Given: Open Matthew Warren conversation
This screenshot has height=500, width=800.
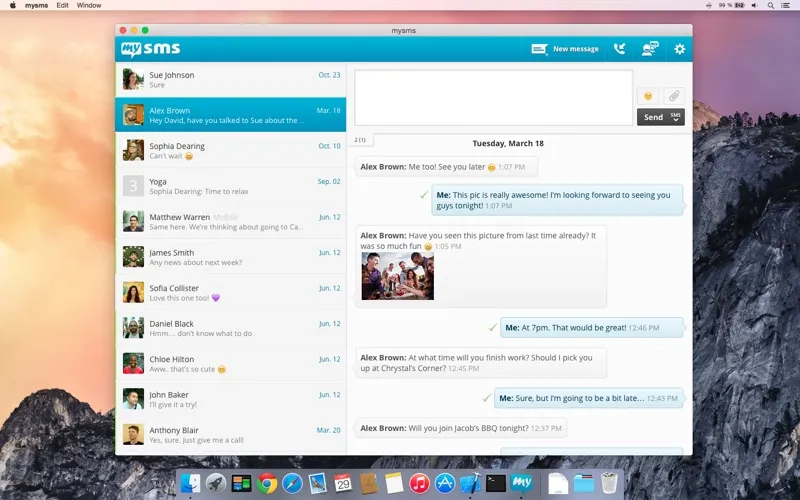Looking at the screenshot, I should (x=231, y=221).
